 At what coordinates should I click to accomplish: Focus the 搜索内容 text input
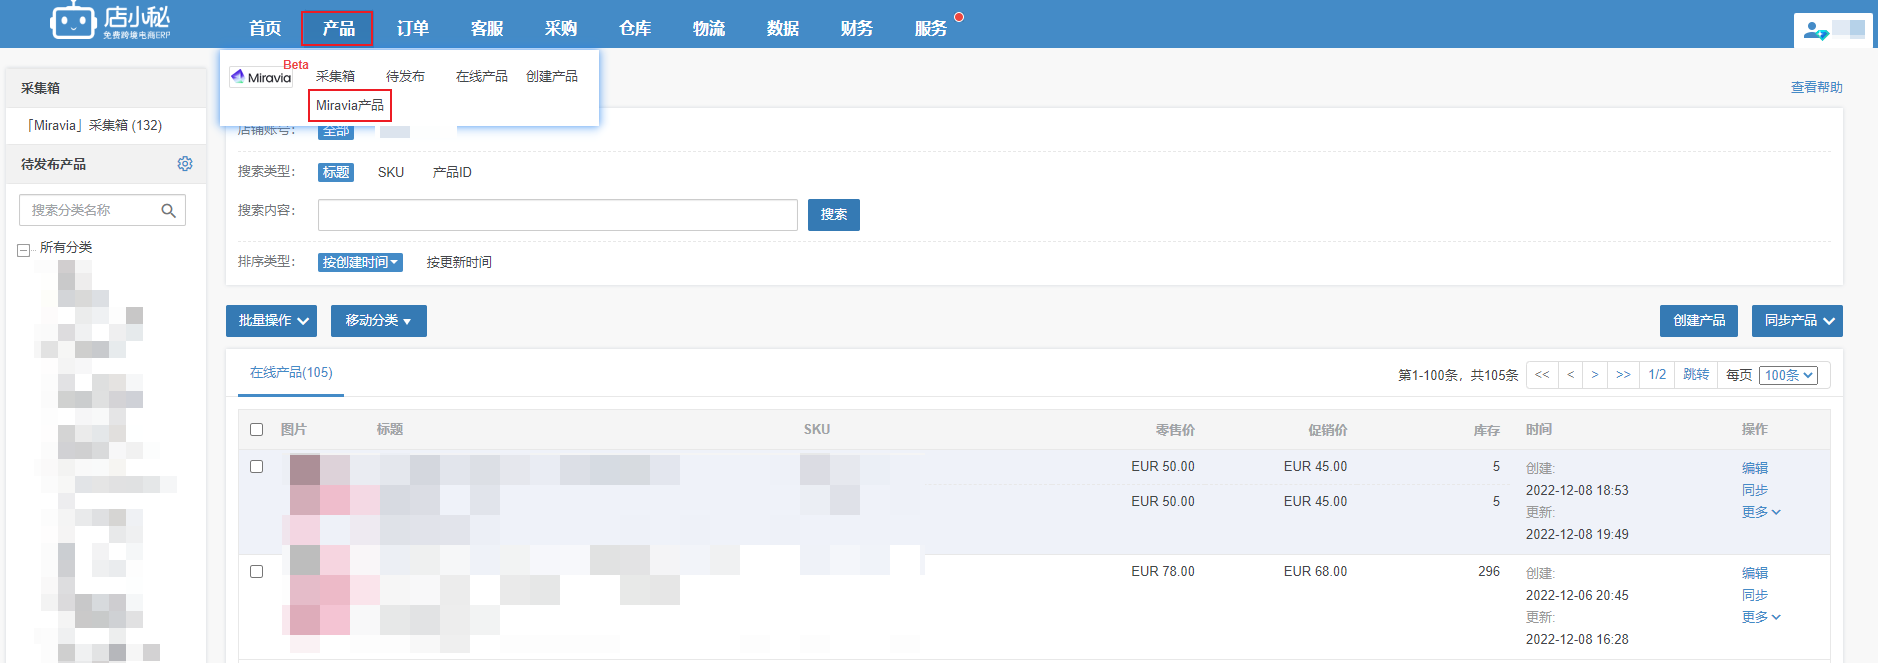click(558, 215)
